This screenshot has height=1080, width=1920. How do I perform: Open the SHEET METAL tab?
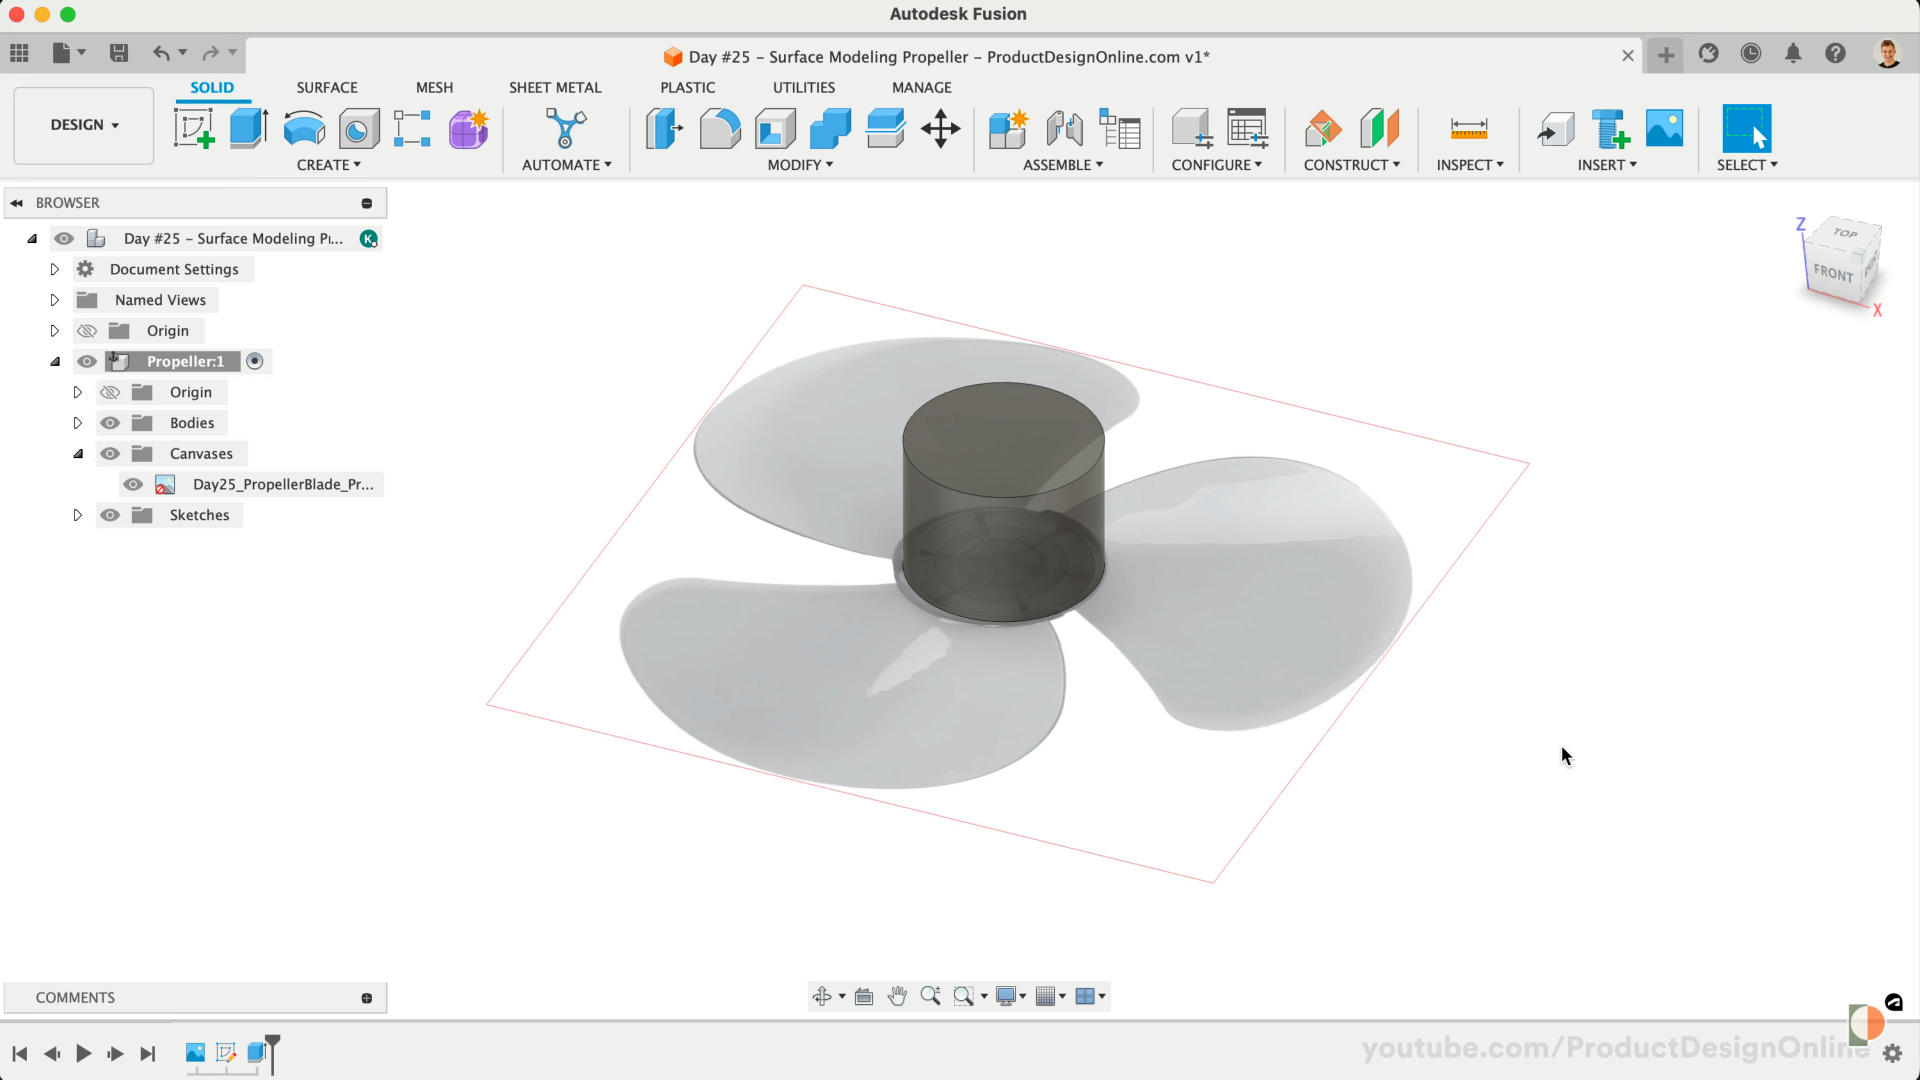pyautogui.click(x=554, y=88)
